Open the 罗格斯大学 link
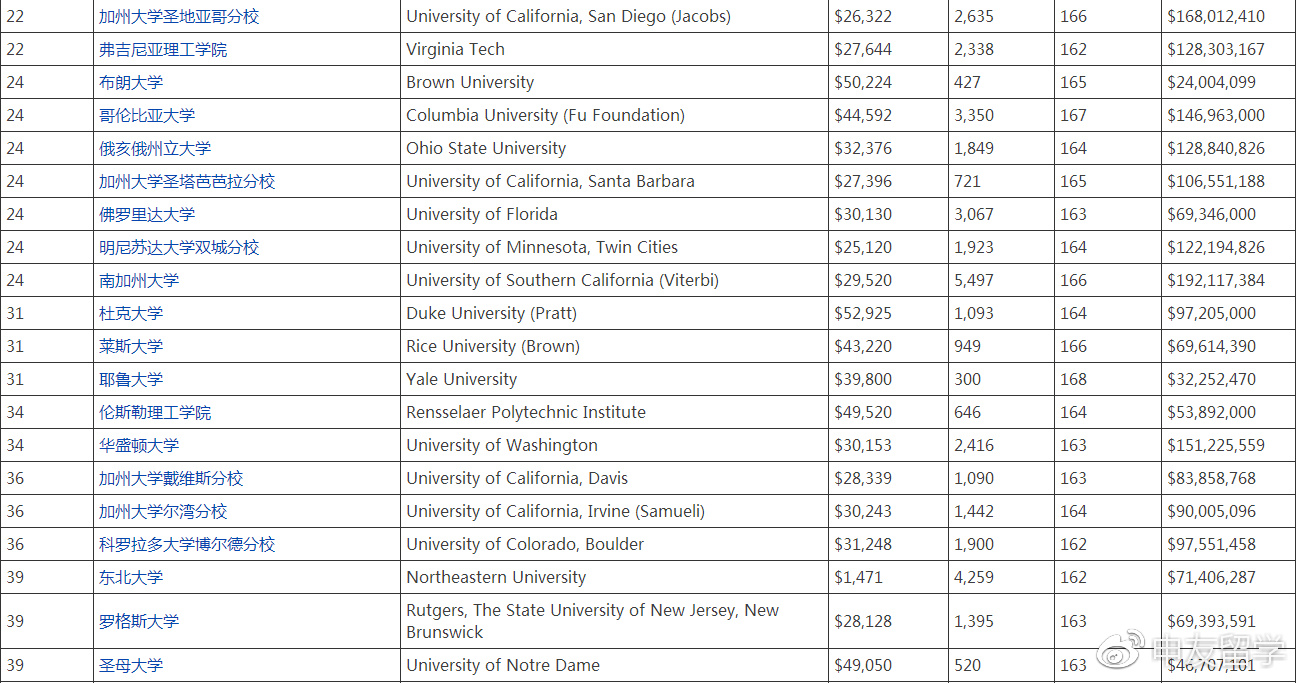This screenshot has width=1297, height=683. tap(139, 622)
